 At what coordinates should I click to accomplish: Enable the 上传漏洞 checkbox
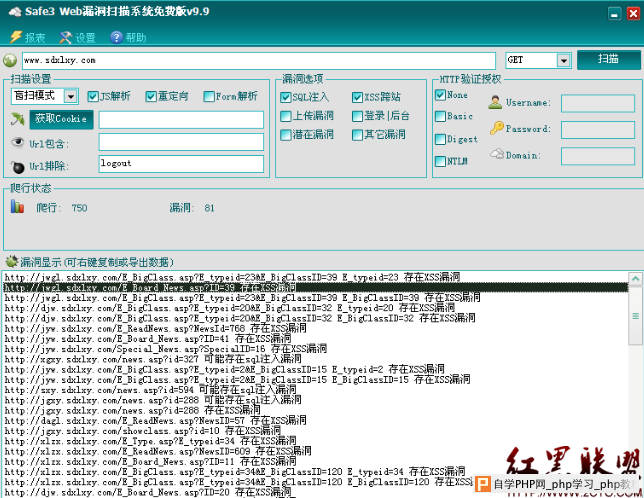(285, 116)
